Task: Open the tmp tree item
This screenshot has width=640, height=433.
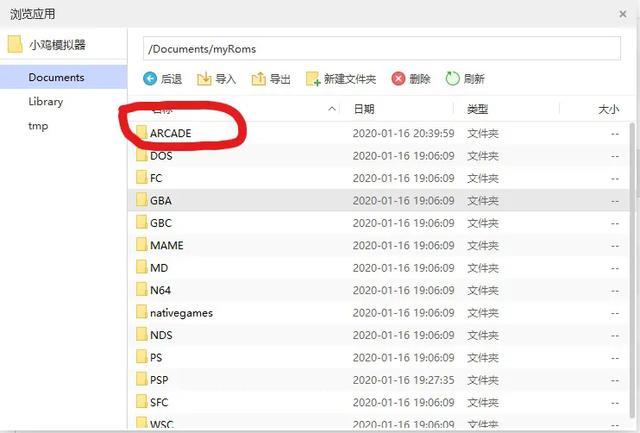Action: coord(63,126)
